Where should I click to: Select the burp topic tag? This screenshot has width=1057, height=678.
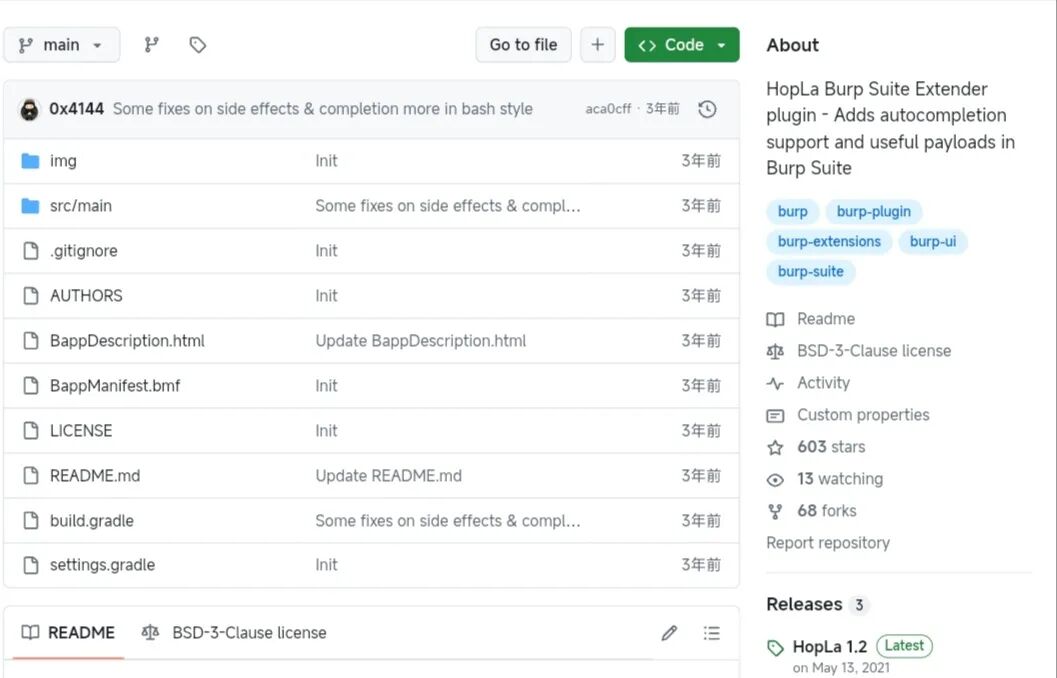[793, 212]
